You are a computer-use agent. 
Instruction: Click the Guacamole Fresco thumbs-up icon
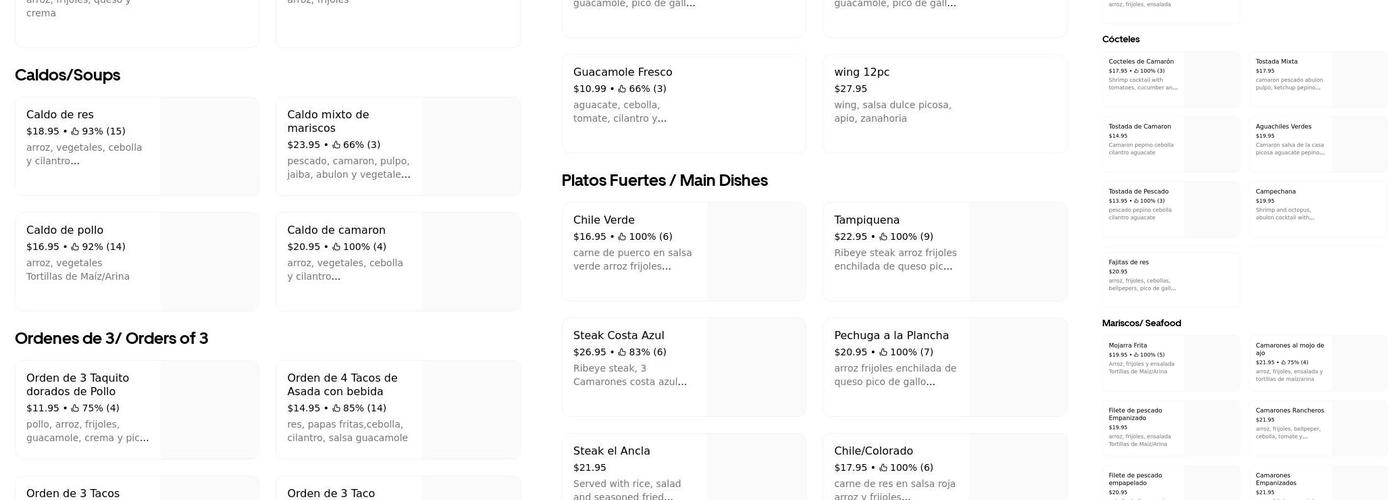[622, 89]
